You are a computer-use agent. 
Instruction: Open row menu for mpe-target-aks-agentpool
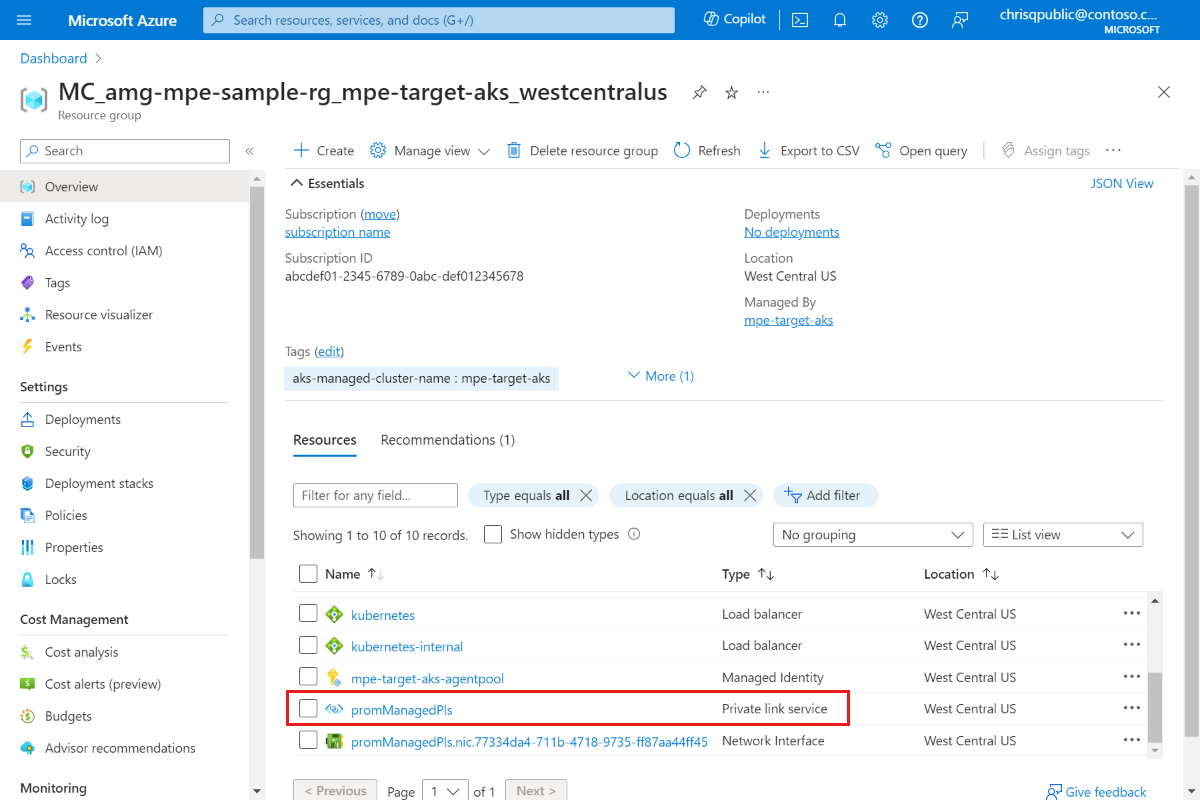click(x=1132, y=677)
